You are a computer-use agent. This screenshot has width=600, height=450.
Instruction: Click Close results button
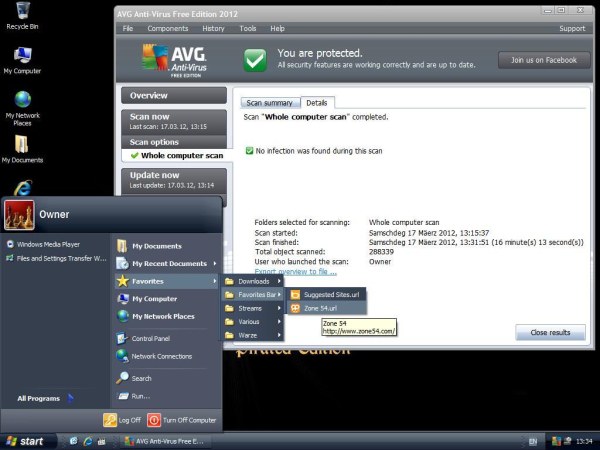pyautogui.click(x=550, y=332)
